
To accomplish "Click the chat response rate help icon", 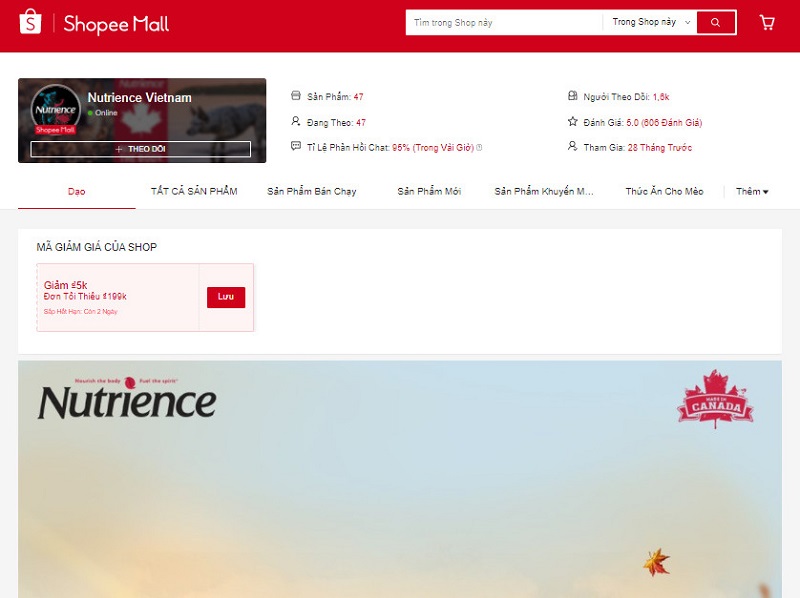I will coord(479,147).
